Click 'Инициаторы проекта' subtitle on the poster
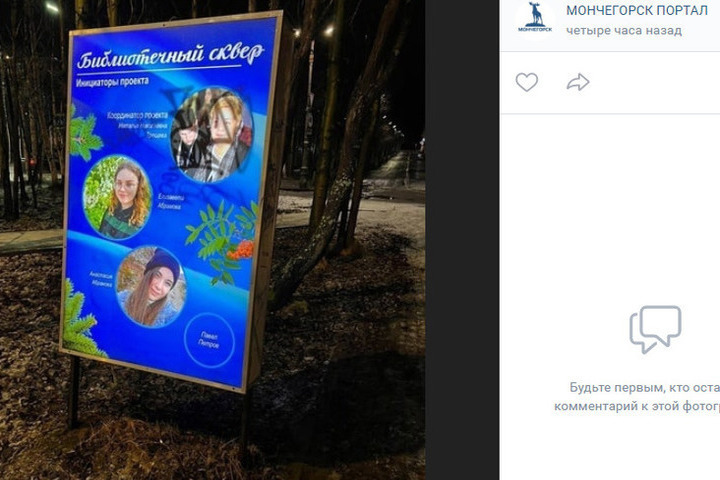The height and width of the screenshot is (480, 720). 112,82
